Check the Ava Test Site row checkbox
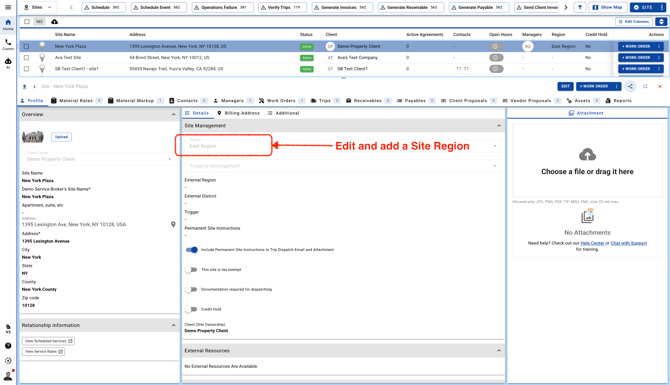The height and width of the screenshot is (385, 670). (x=26, y=57)
